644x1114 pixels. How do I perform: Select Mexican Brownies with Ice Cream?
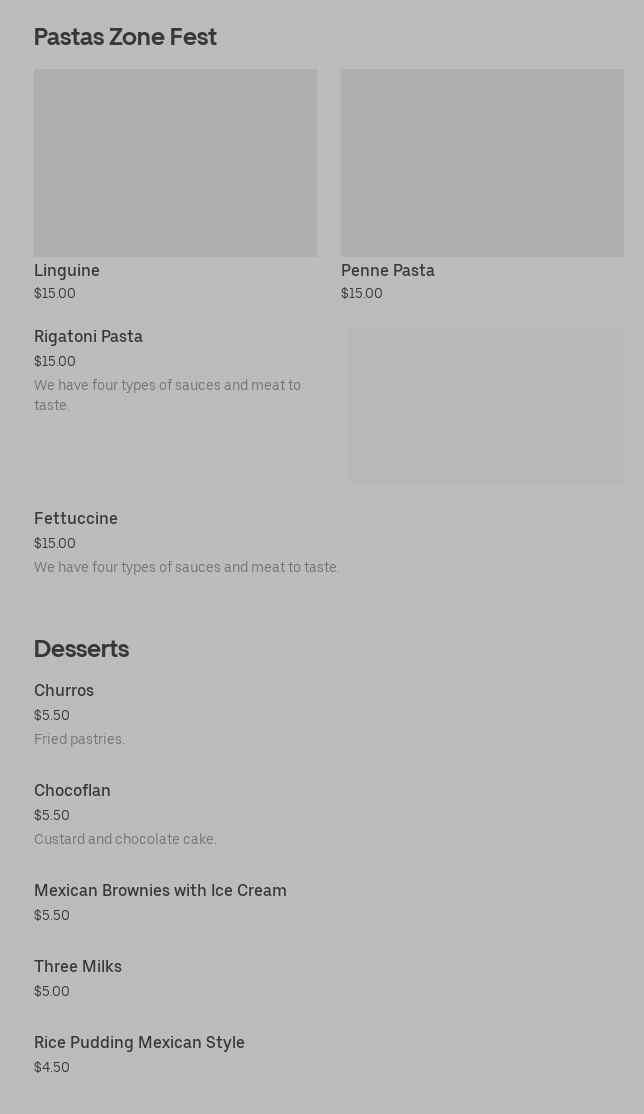click(160, 891)
